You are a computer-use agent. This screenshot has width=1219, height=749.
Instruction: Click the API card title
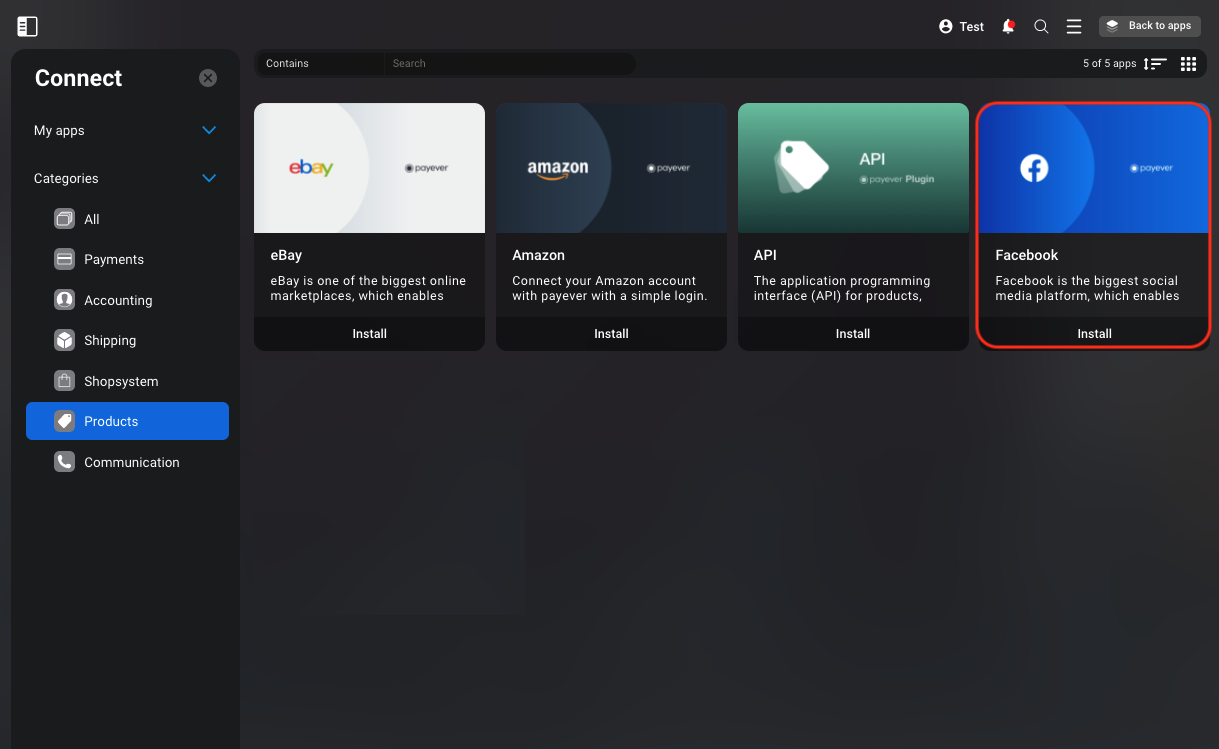pyautogui.click(x=765, y=255)
